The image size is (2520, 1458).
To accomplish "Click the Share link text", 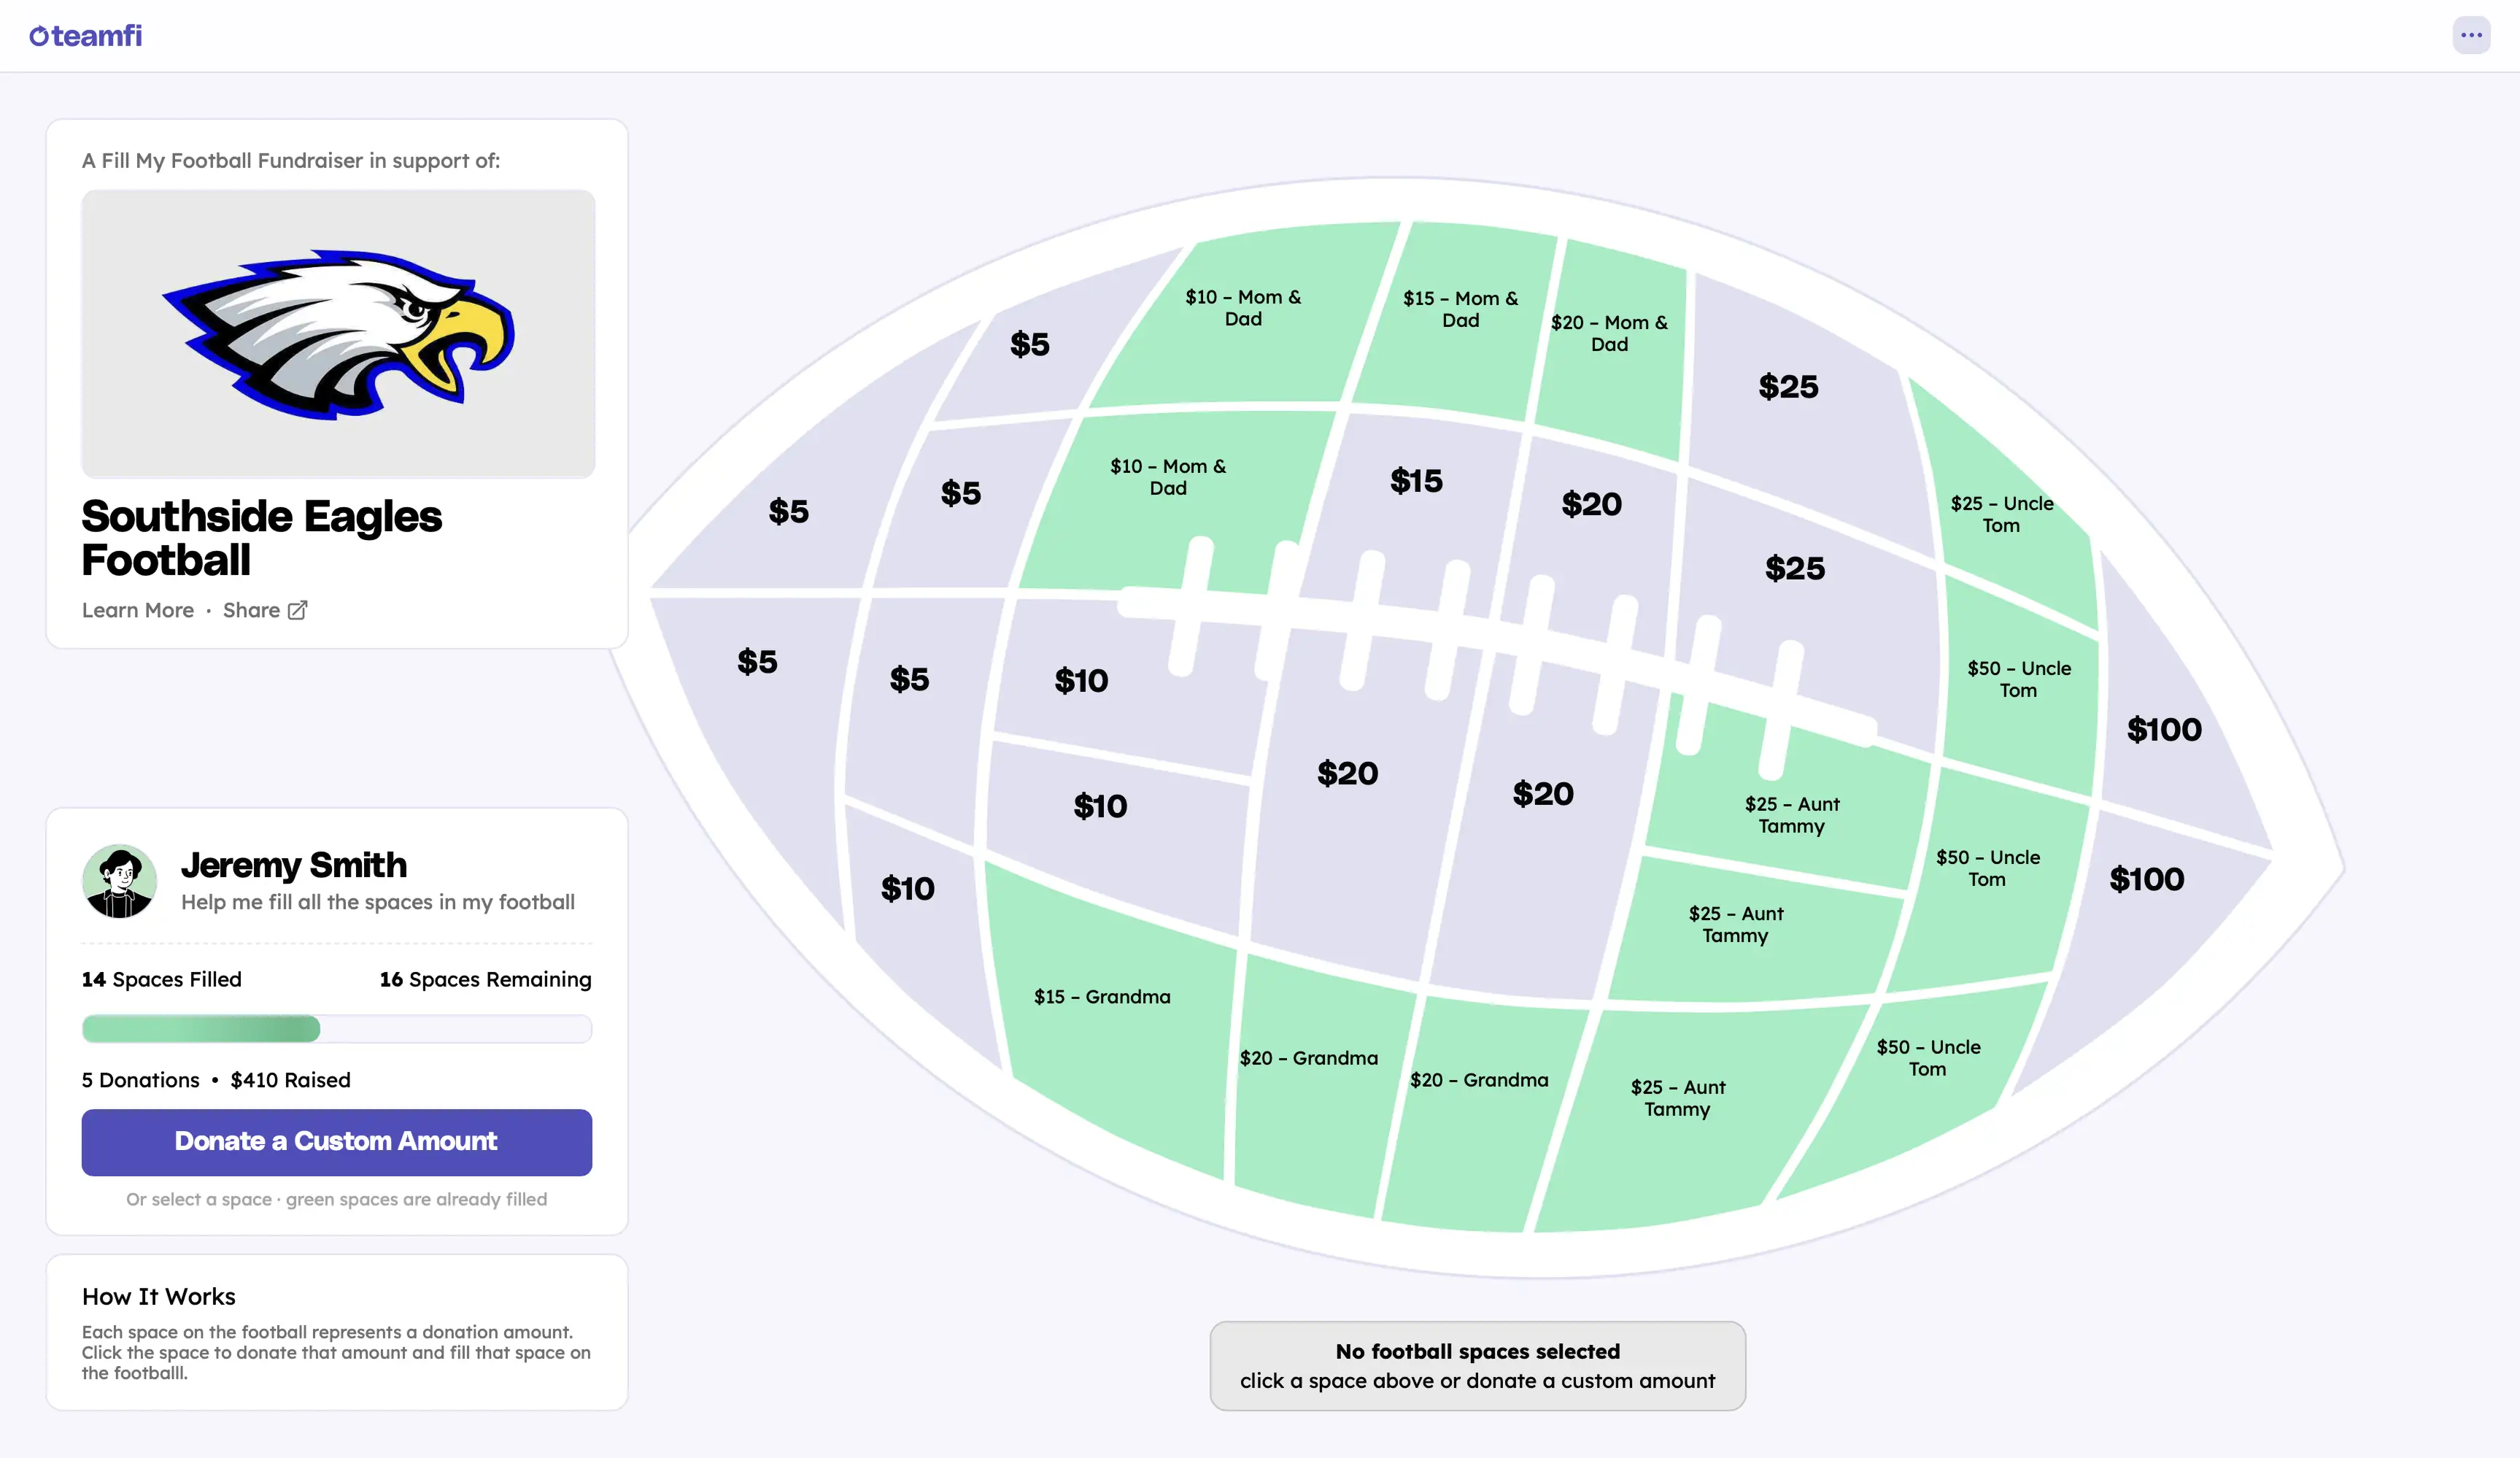I will [x=251, y=610].
